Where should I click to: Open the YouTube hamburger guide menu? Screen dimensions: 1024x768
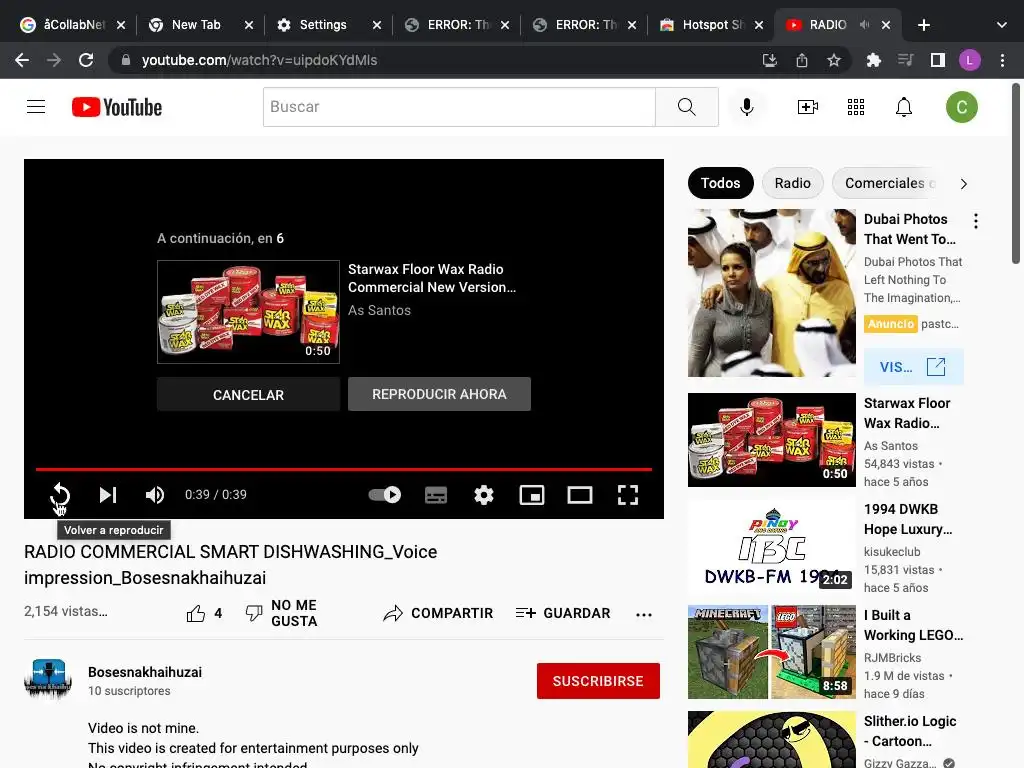pyautogui.click(x=36, y=107)
